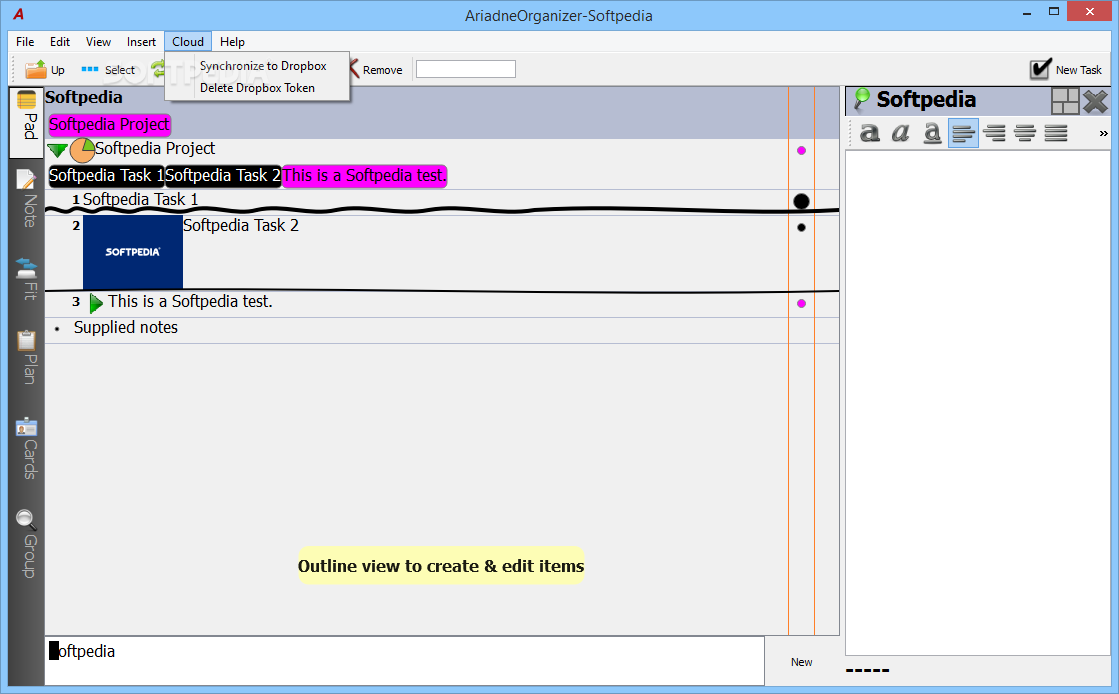Select the Softpedia Task 2 outline row text
The image size is (1119, 694).
[240, 226]
